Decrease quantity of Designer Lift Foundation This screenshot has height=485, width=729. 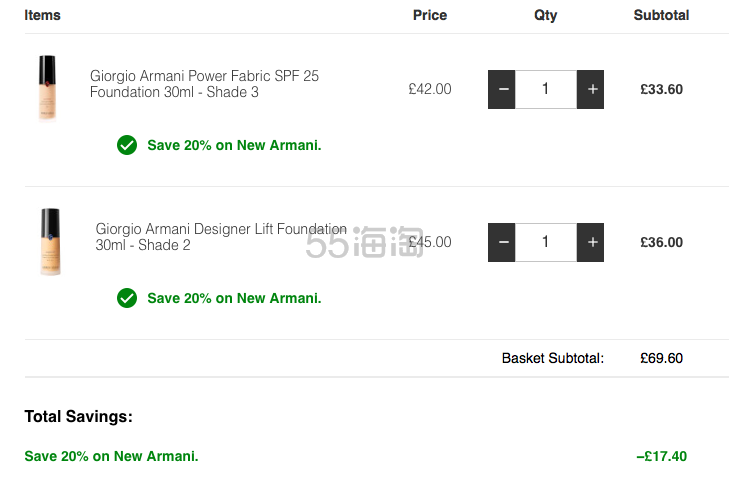tap(502, 242)
